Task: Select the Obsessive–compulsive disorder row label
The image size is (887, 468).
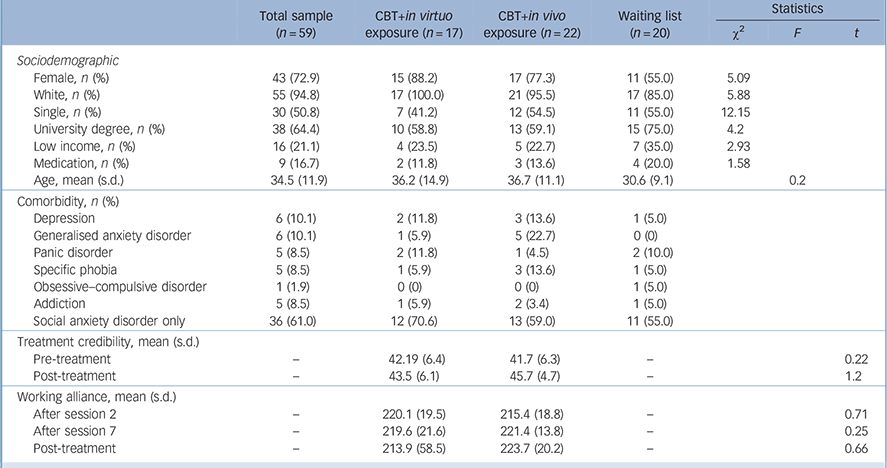Action: point(119,287)
